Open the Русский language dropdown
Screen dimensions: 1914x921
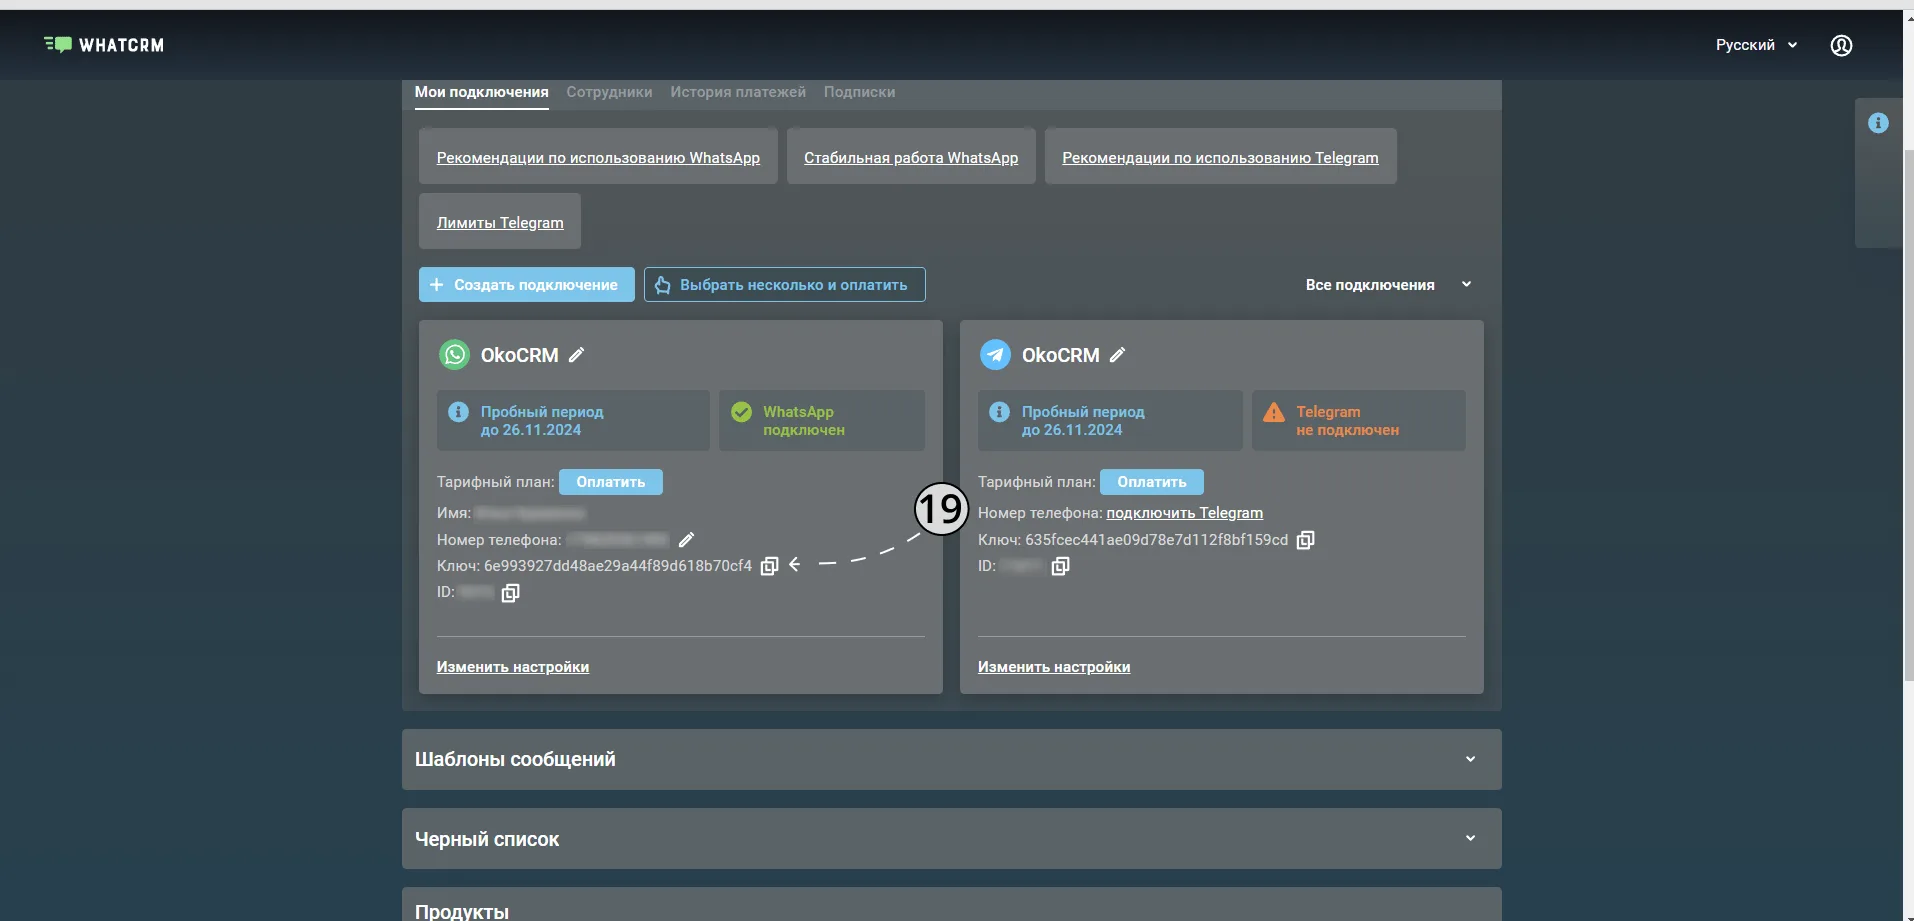[1756, 45]
